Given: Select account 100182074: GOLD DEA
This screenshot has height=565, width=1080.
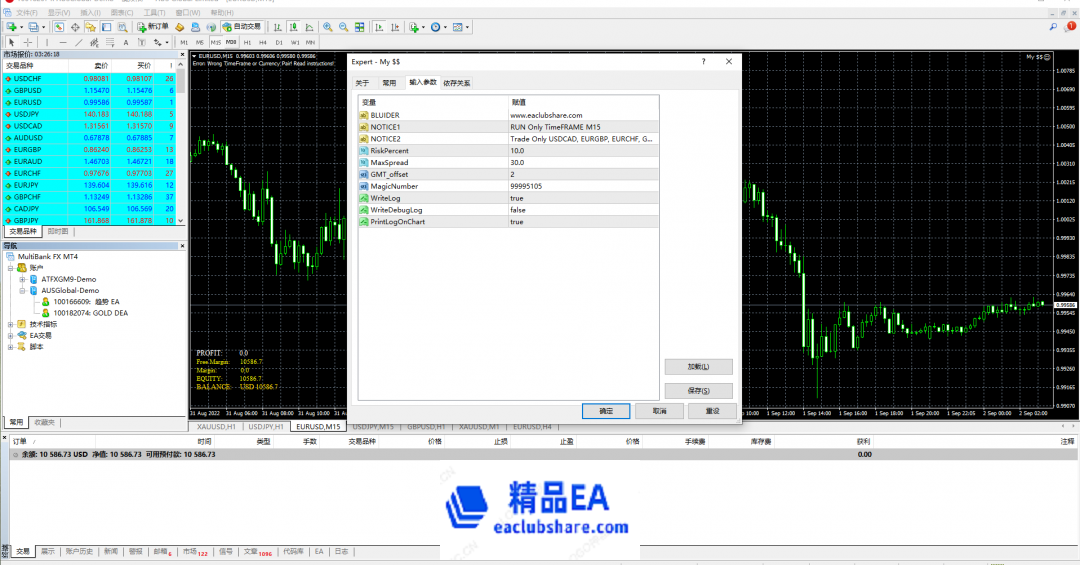Looking at the screenshot, I should click(90, 313).
